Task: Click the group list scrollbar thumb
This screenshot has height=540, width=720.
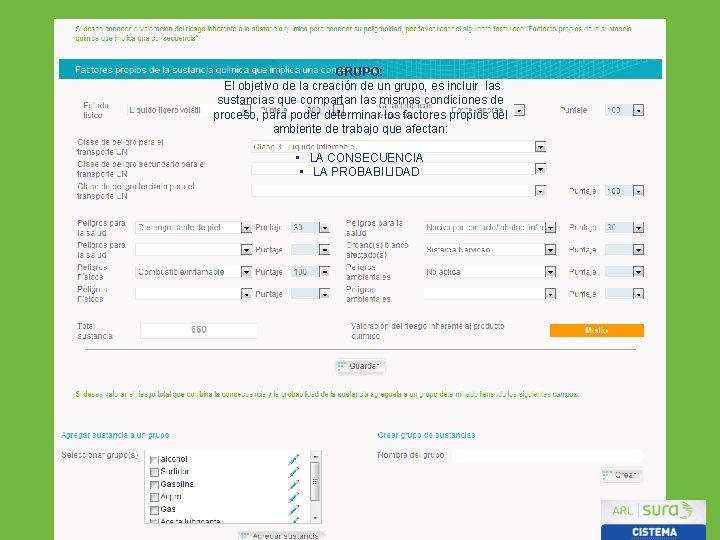Action: click(315, 481)
